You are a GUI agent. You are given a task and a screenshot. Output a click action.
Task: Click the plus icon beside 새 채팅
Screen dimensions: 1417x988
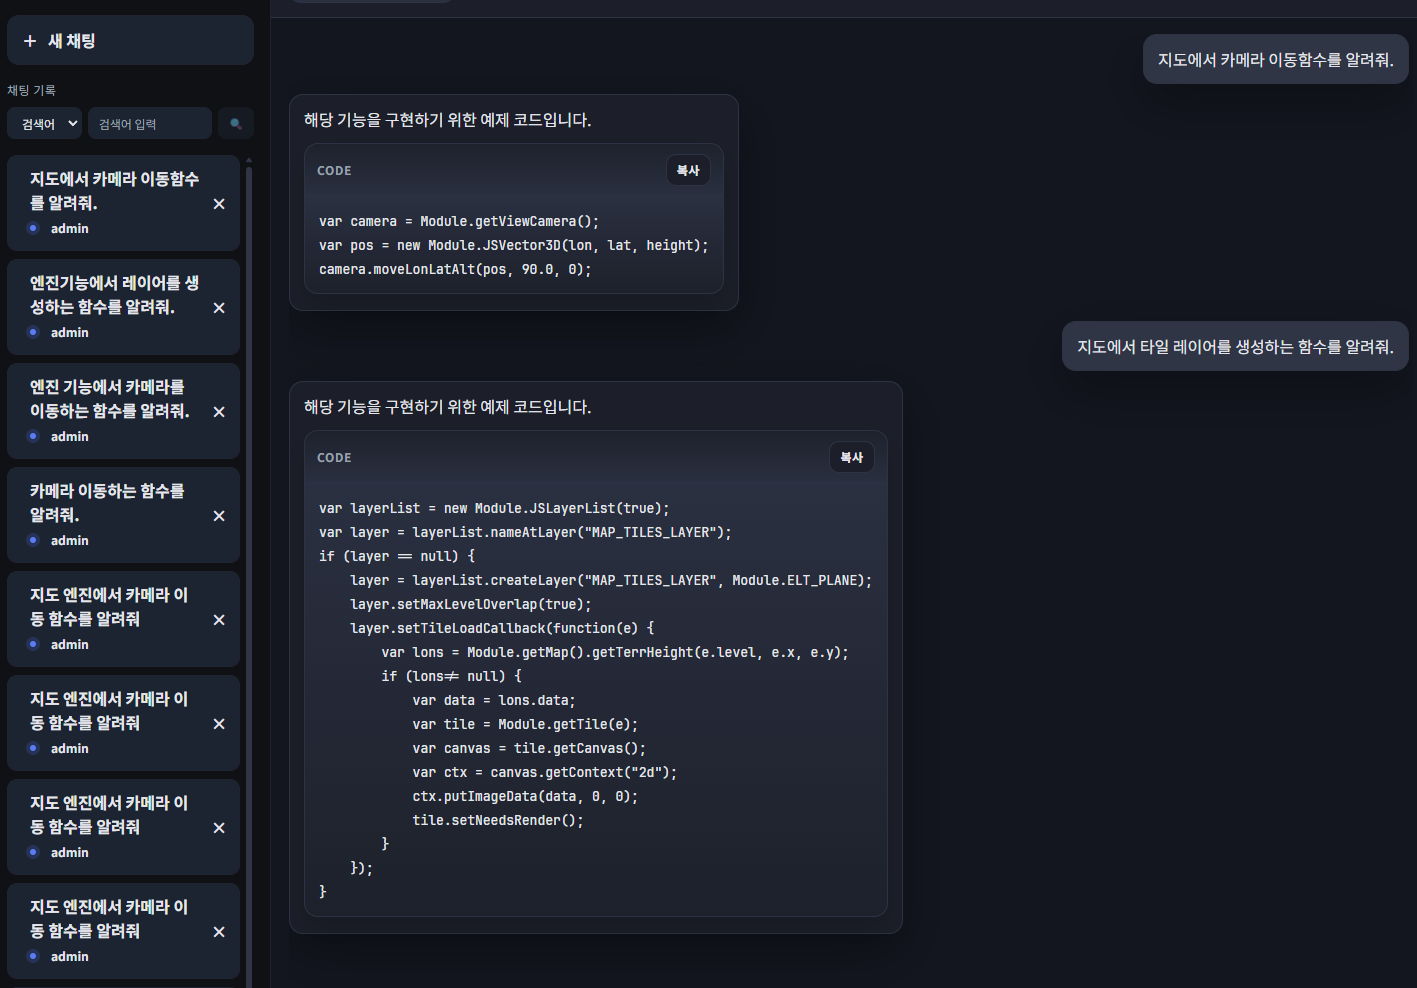30,41
